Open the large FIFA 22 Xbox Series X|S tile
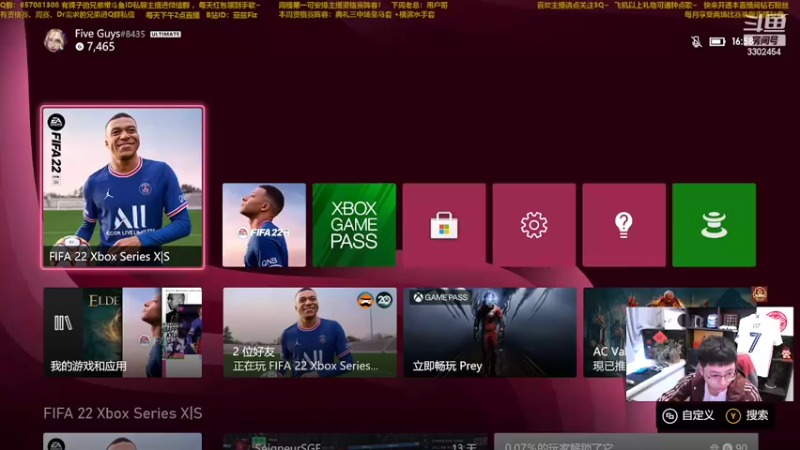The height and width of the screenshot is (450, 800). coord(122,187)
